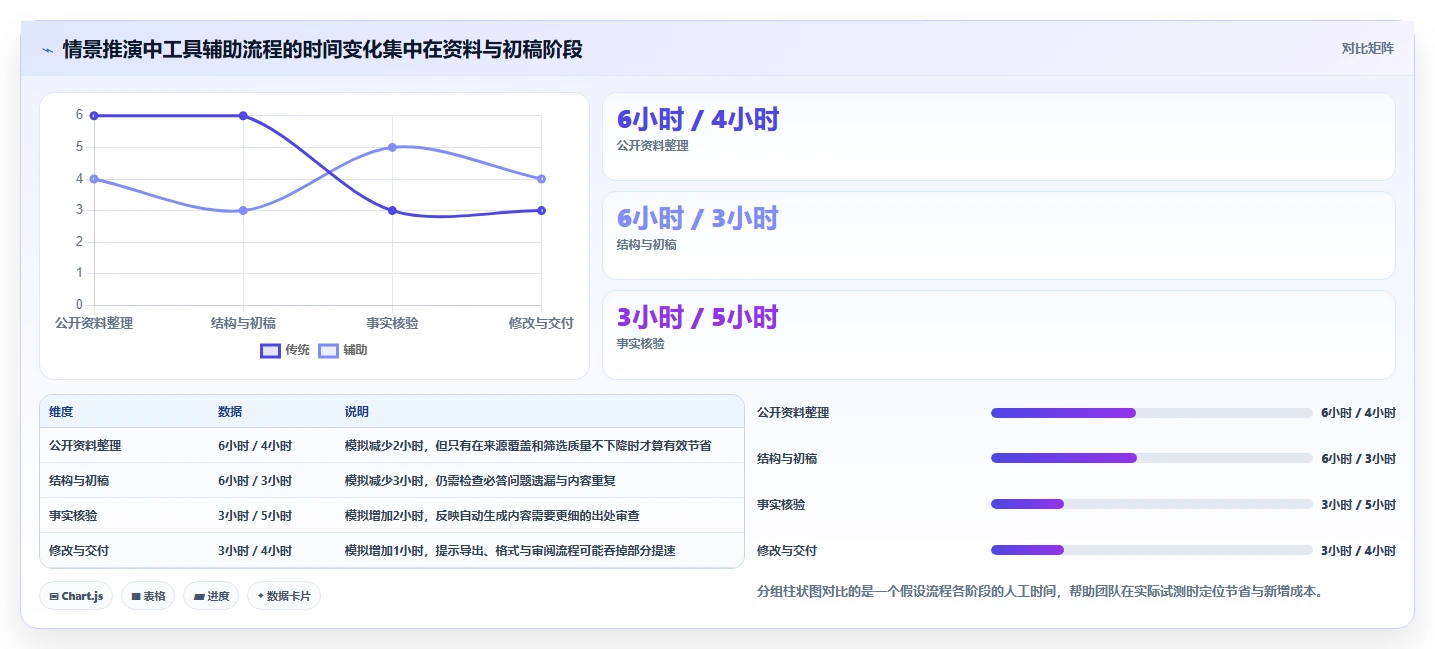This screenshot has height=649, width=1435.
Task: Click the 结构与初稿 x-axis label
Action: (x=243, y=323)
